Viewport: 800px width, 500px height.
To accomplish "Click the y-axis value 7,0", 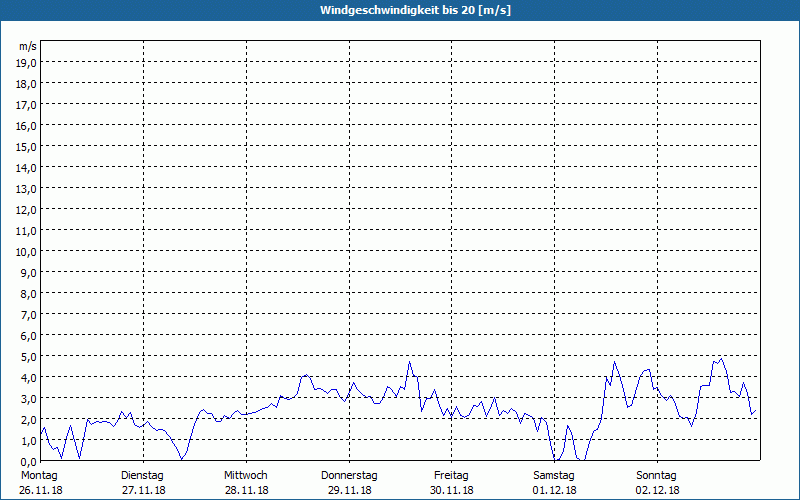I will pyautogui.click(x=28, y=315).
